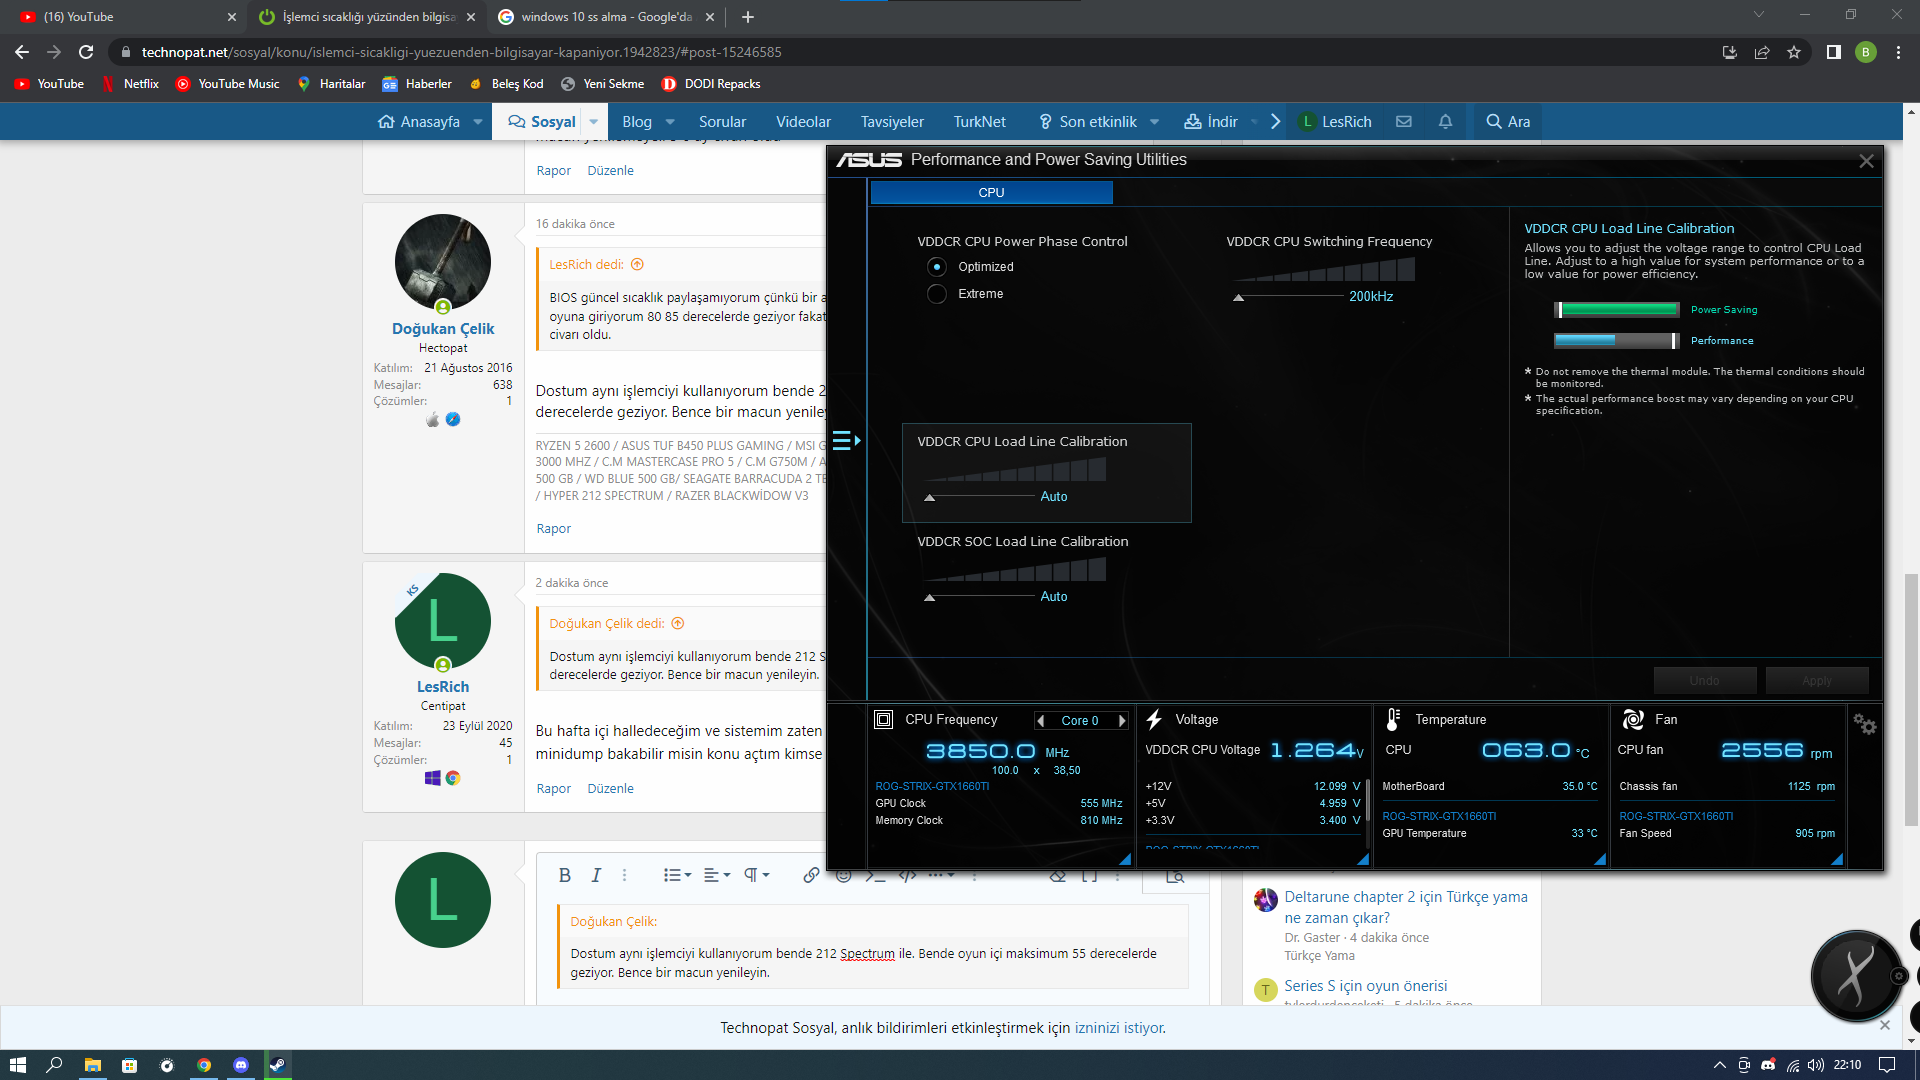Open the ASUS utility settings gear

coord(1864,724)
